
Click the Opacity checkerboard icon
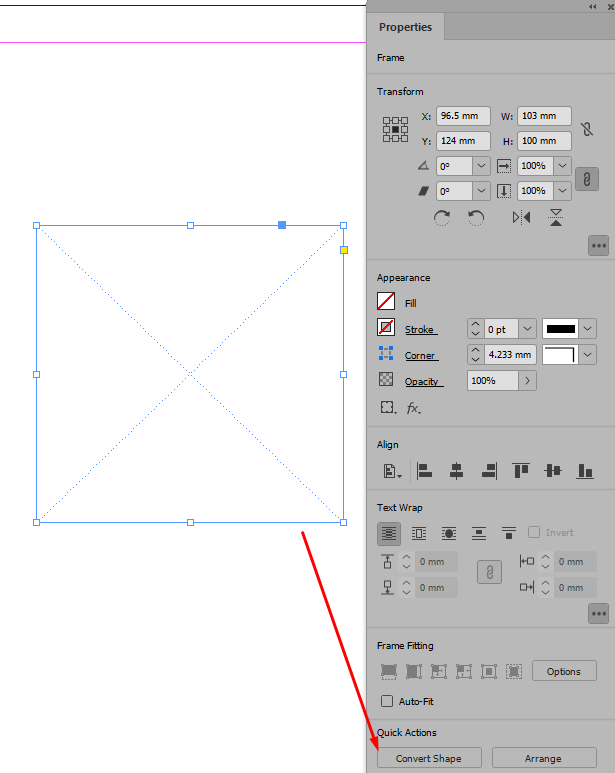pyautogui.click(x=386, y=379)
